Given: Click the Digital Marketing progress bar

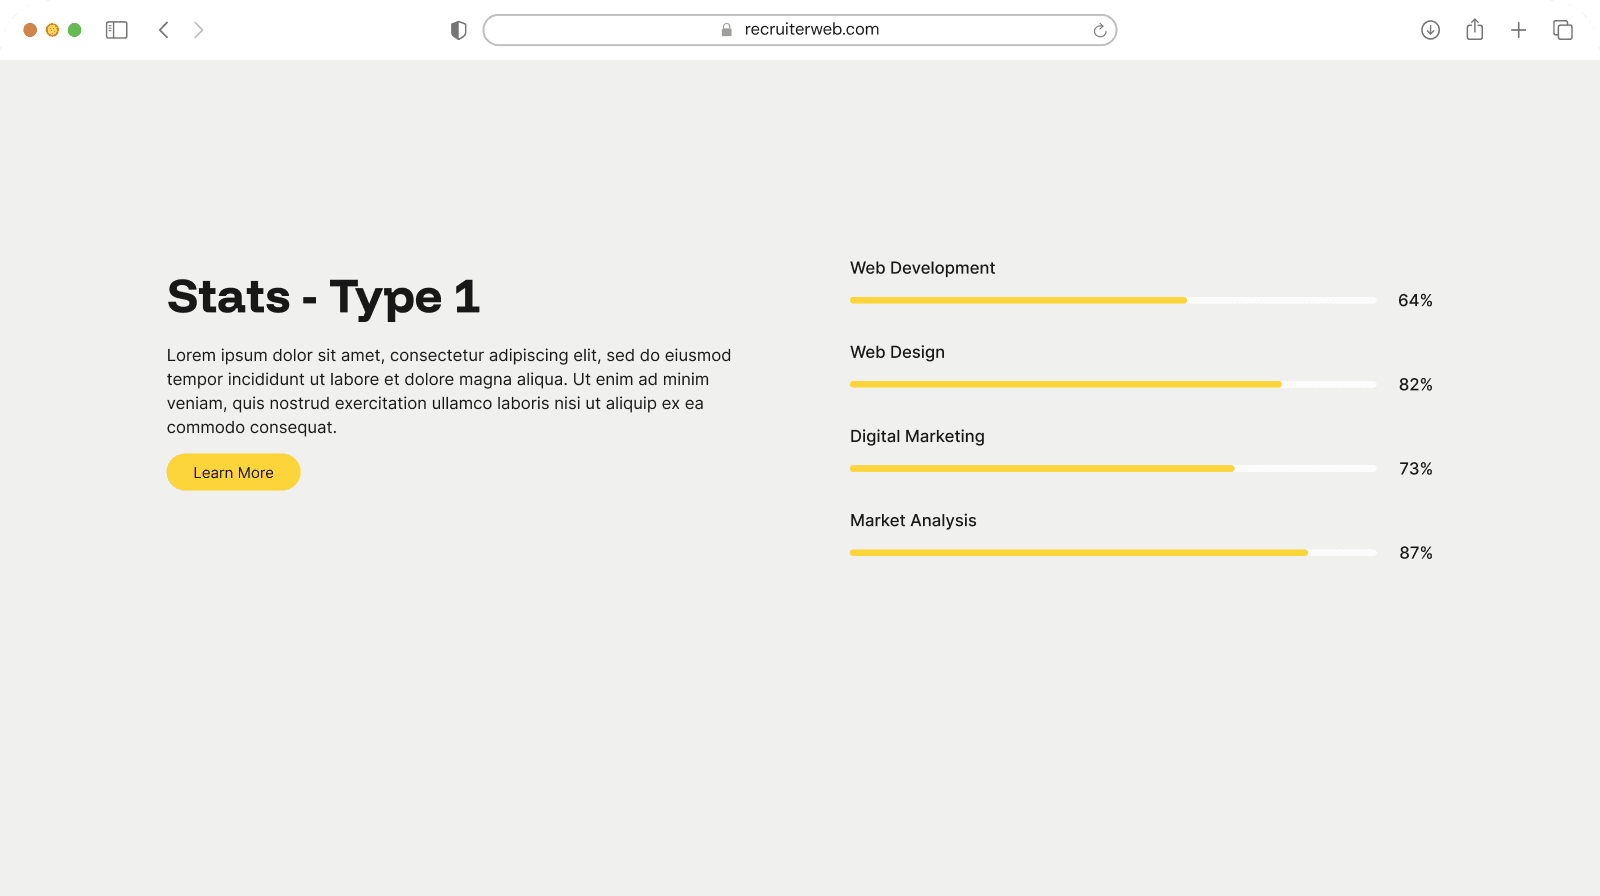Looking at the screenshot, I should 1112,468.
